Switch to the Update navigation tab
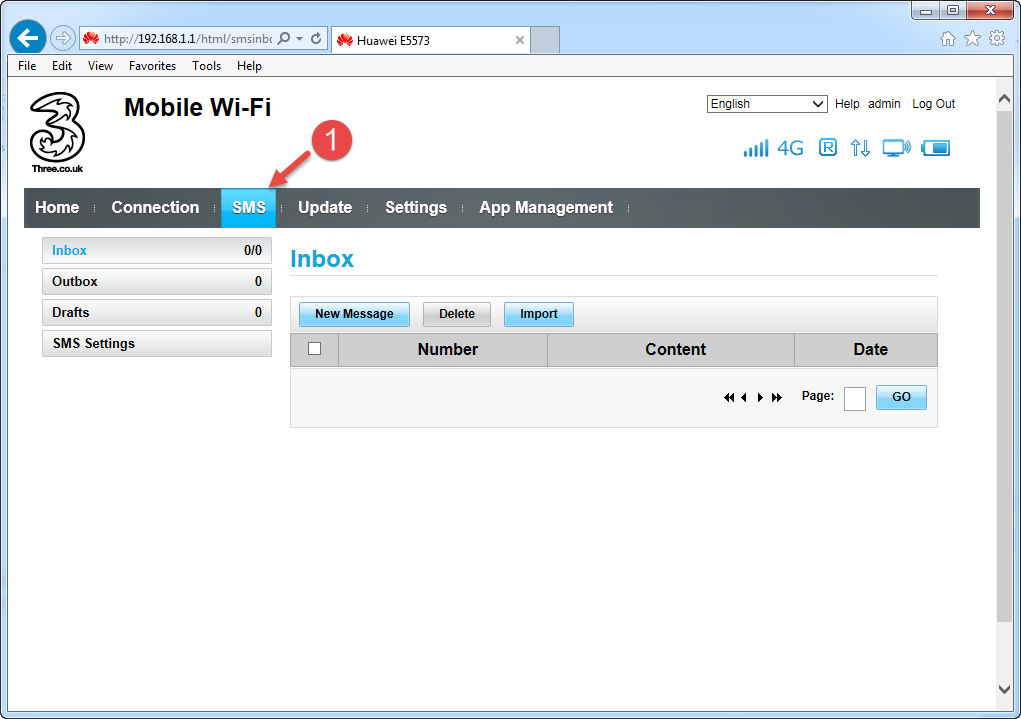 [325, 208]
